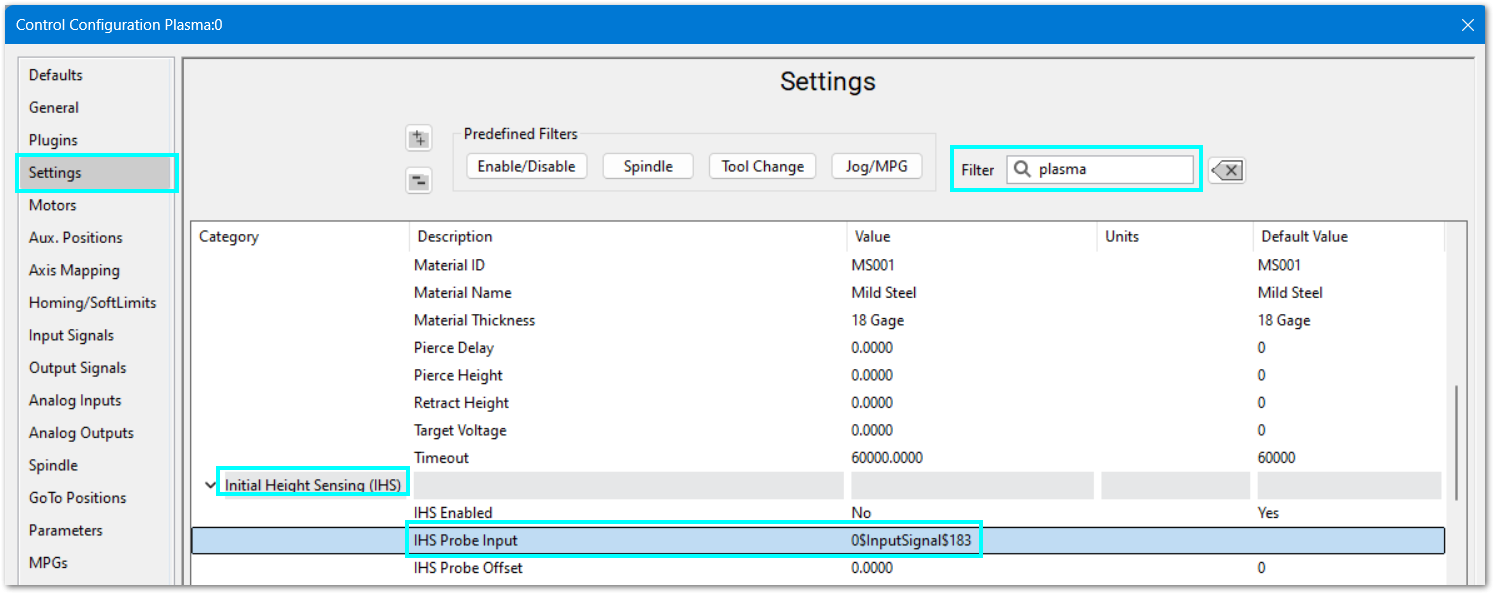Open the Motors page in the sidebar
This screenshot has height=594, width=1494.
53,205
